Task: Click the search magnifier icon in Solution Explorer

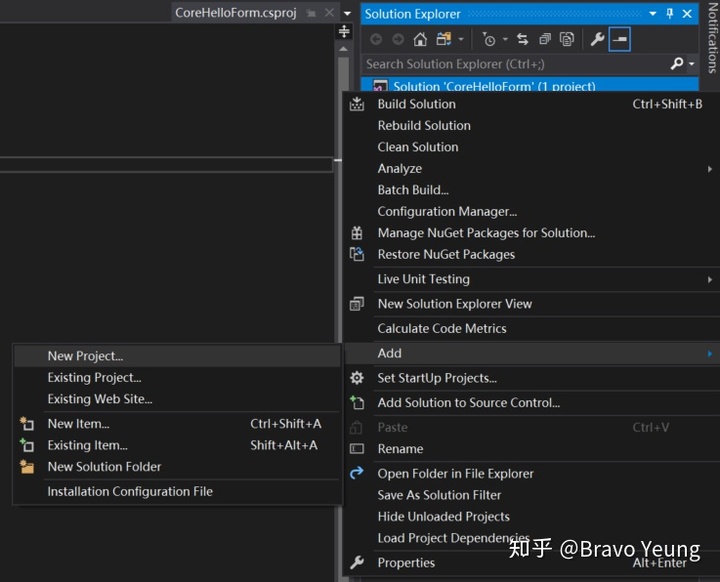Action: (677, 63)
